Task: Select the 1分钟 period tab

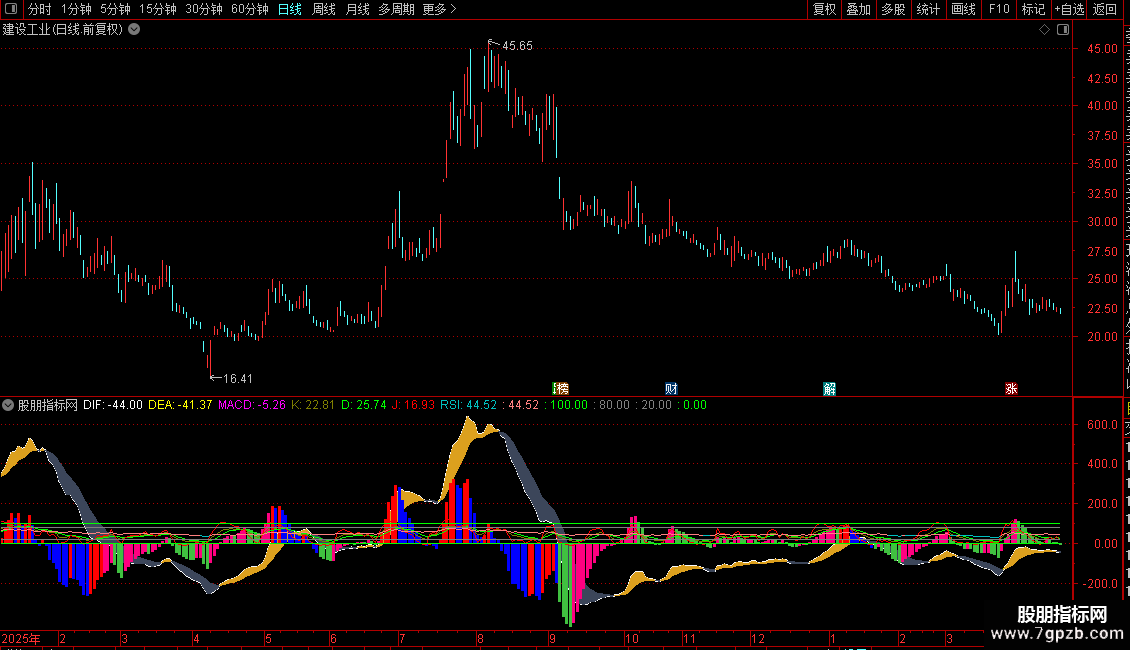Action: pyautogui.click(x=76, y=9)
